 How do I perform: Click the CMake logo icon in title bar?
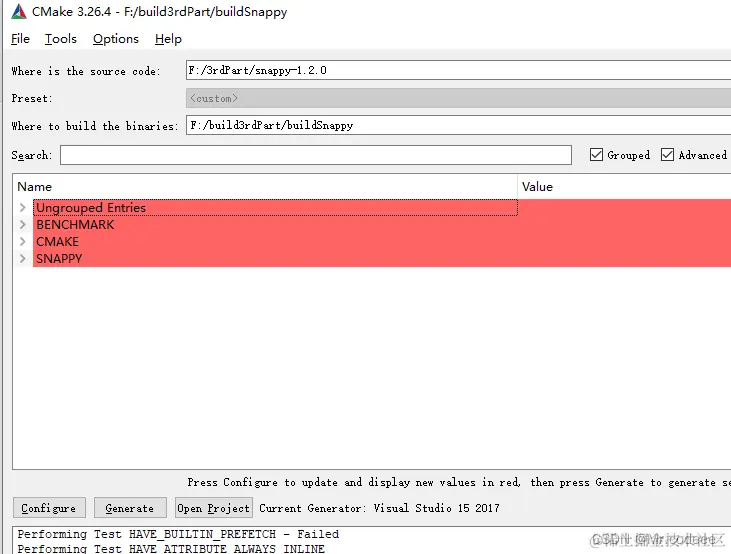[19, 11]
